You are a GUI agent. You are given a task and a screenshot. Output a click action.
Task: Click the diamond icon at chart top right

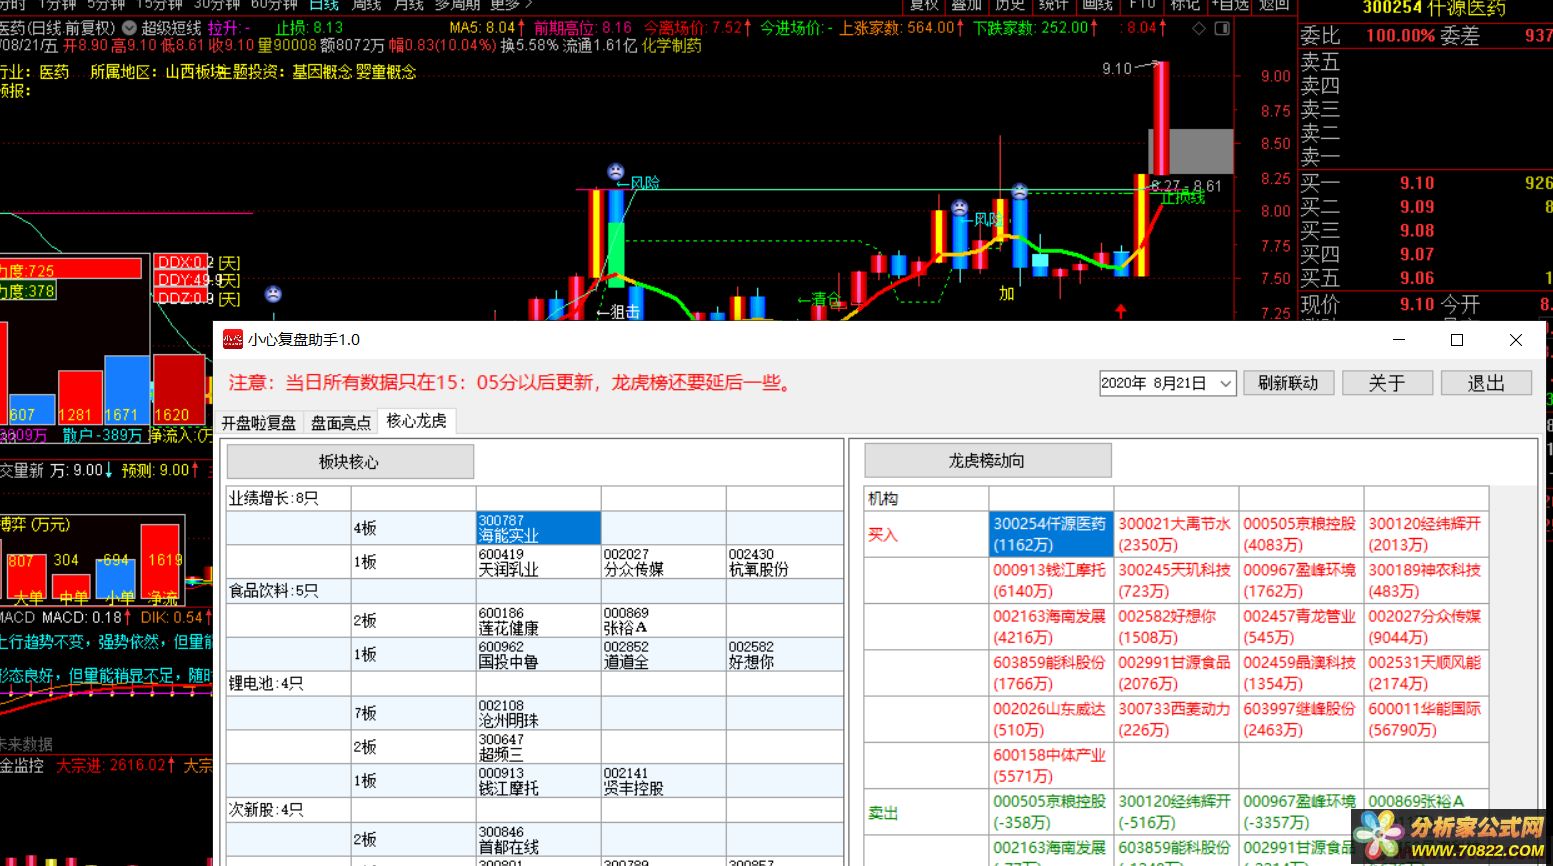[1199, 28]
